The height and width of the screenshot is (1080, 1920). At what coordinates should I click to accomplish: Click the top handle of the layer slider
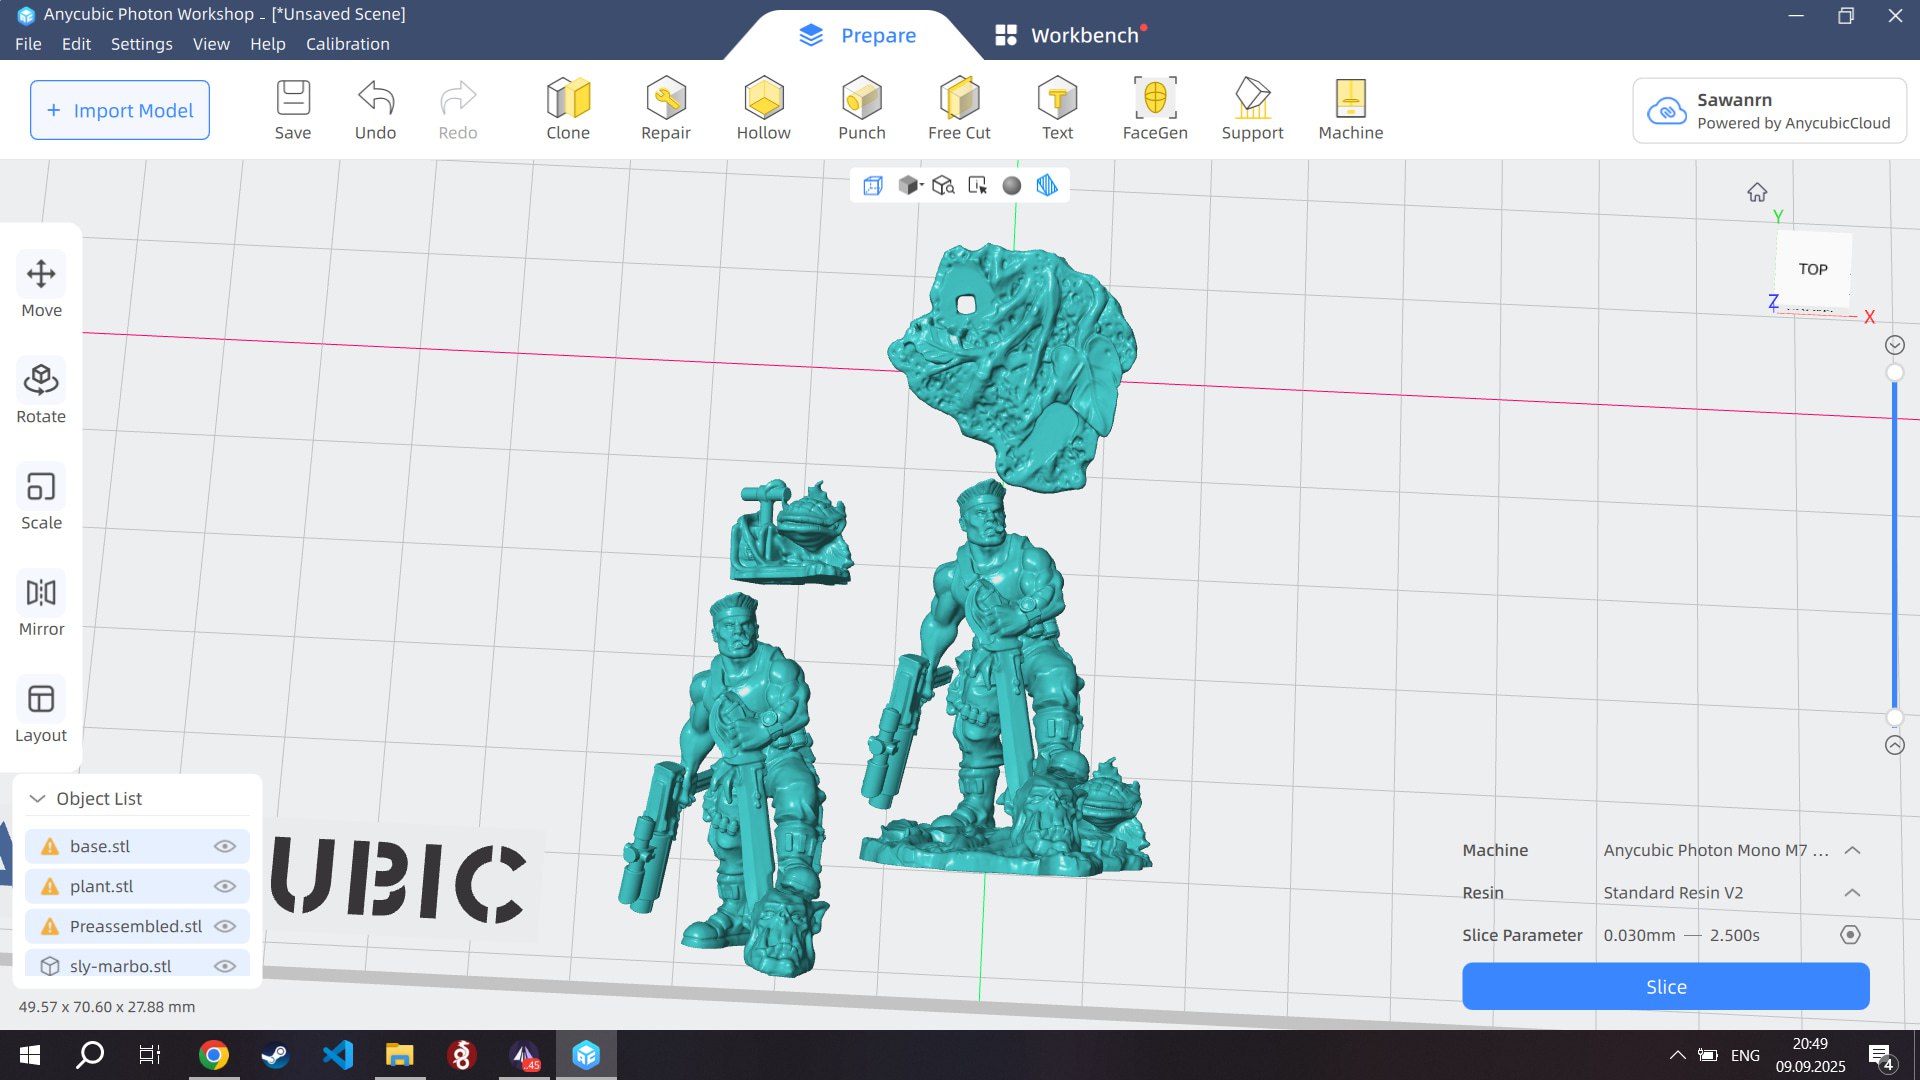click(1894, 373)
